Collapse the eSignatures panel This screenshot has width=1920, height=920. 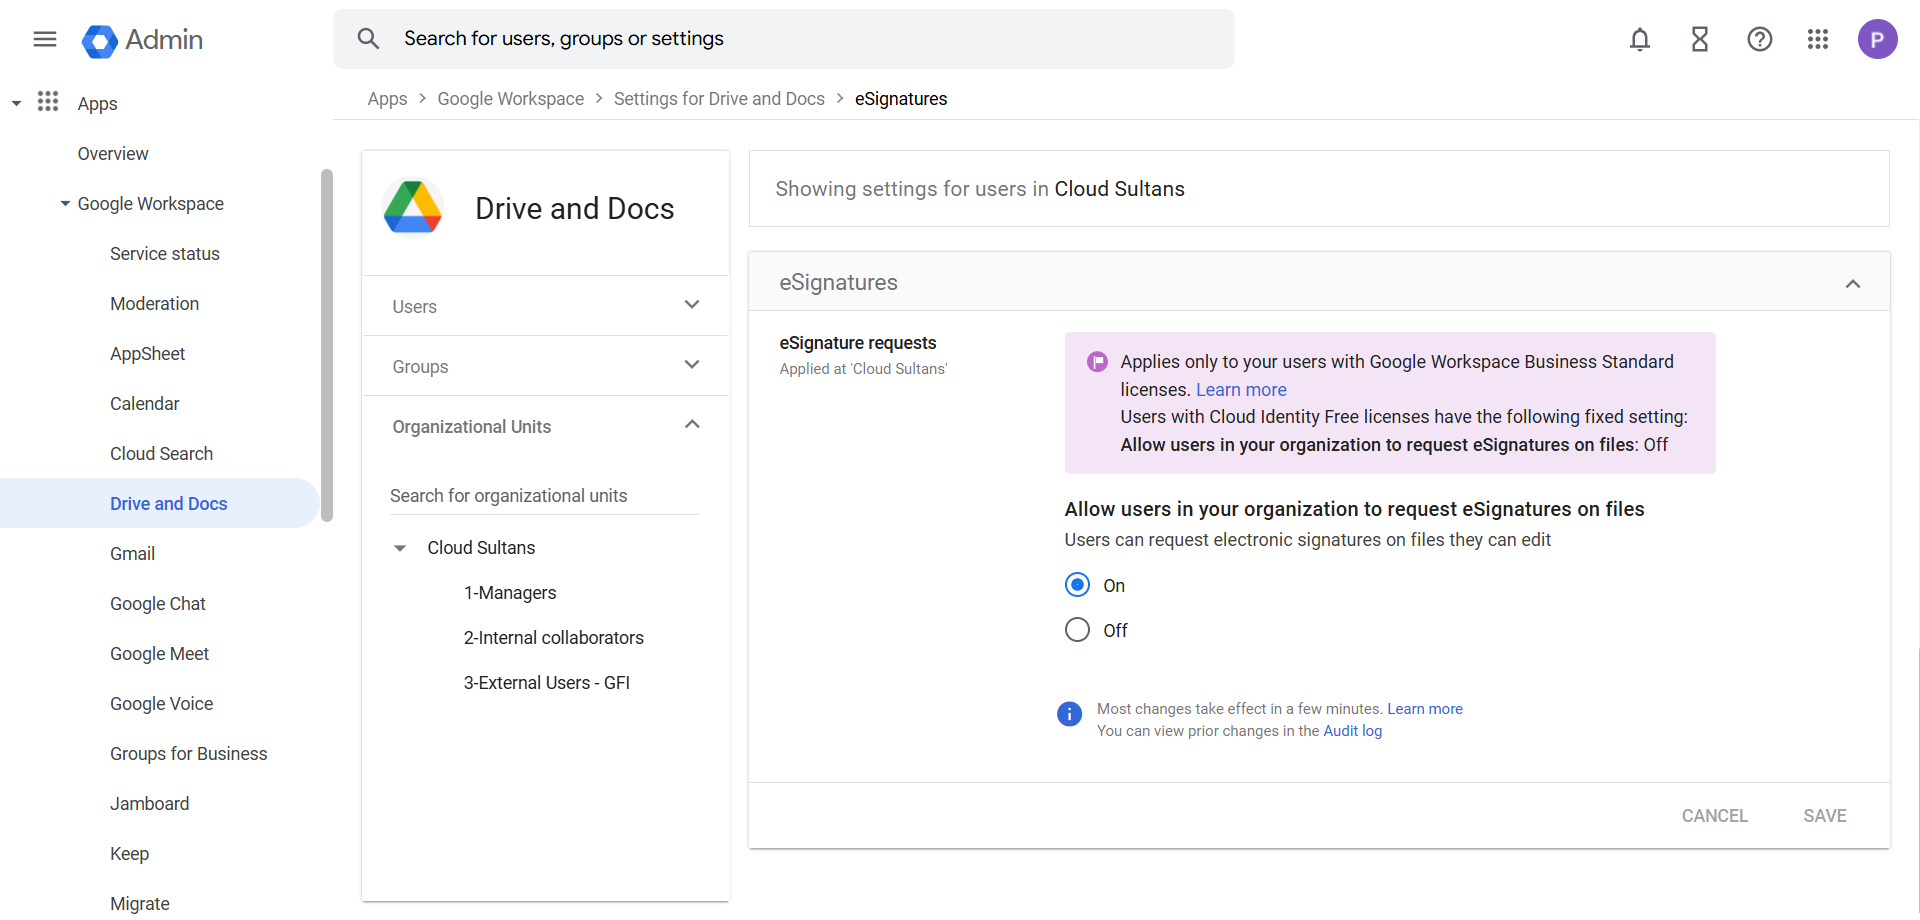[x=1852, y=283]
